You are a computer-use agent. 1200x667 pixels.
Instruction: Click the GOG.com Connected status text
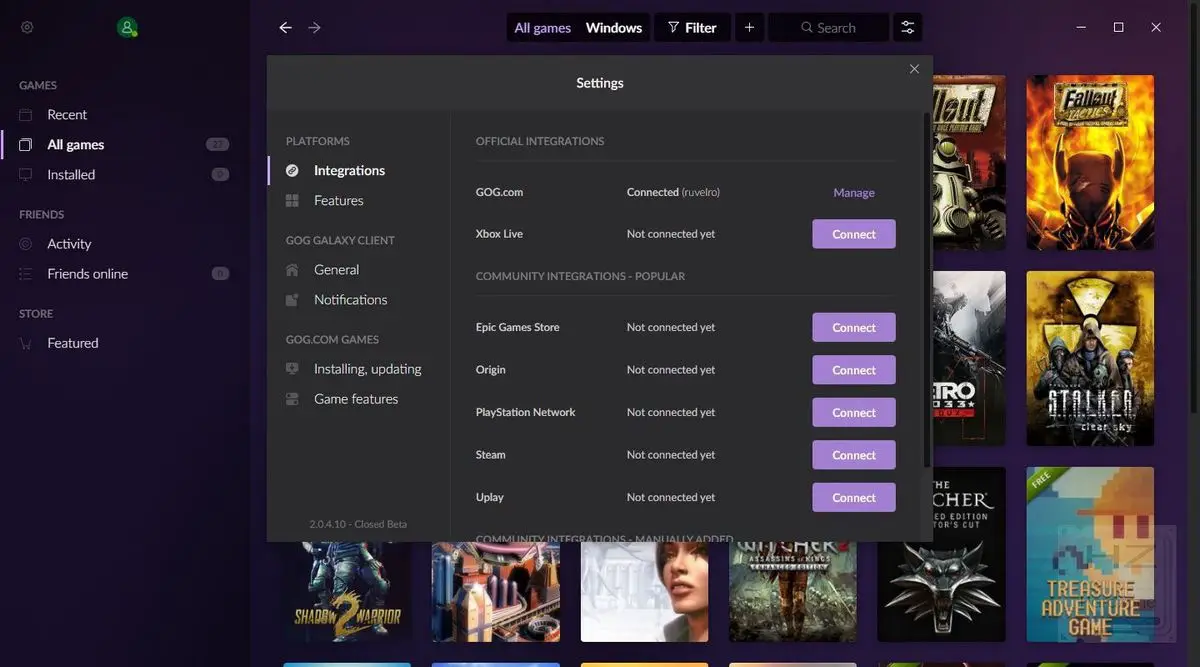pos(673,192)
